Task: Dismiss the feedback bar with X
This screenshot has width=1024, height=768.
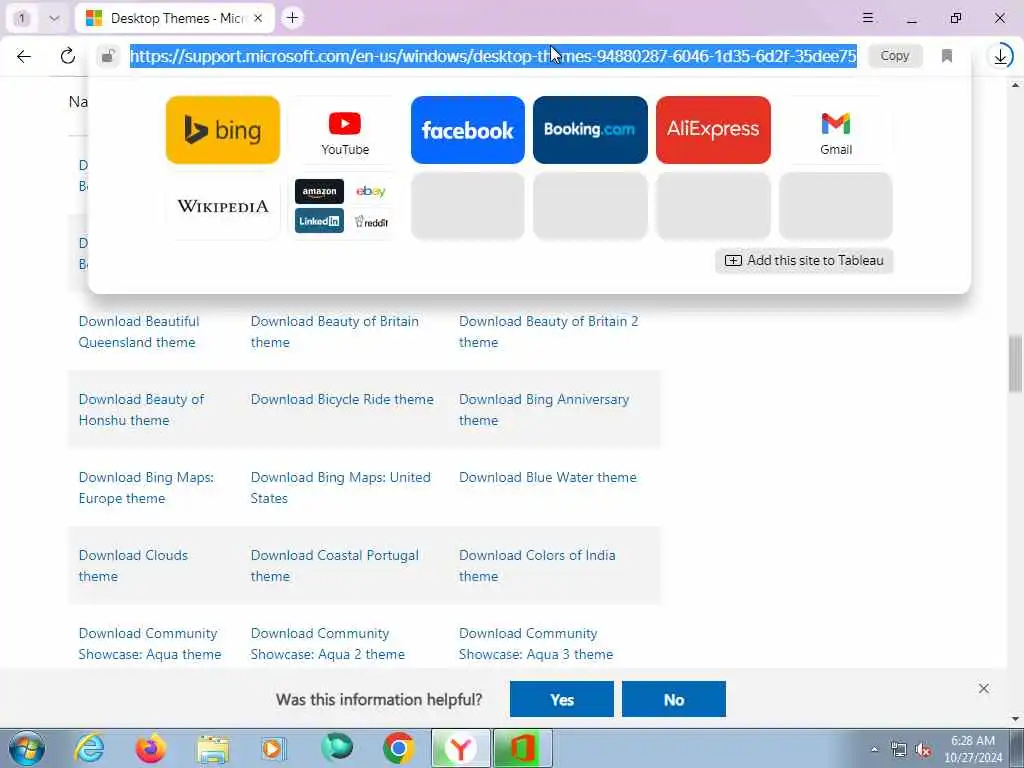Action: pos(984,688)
